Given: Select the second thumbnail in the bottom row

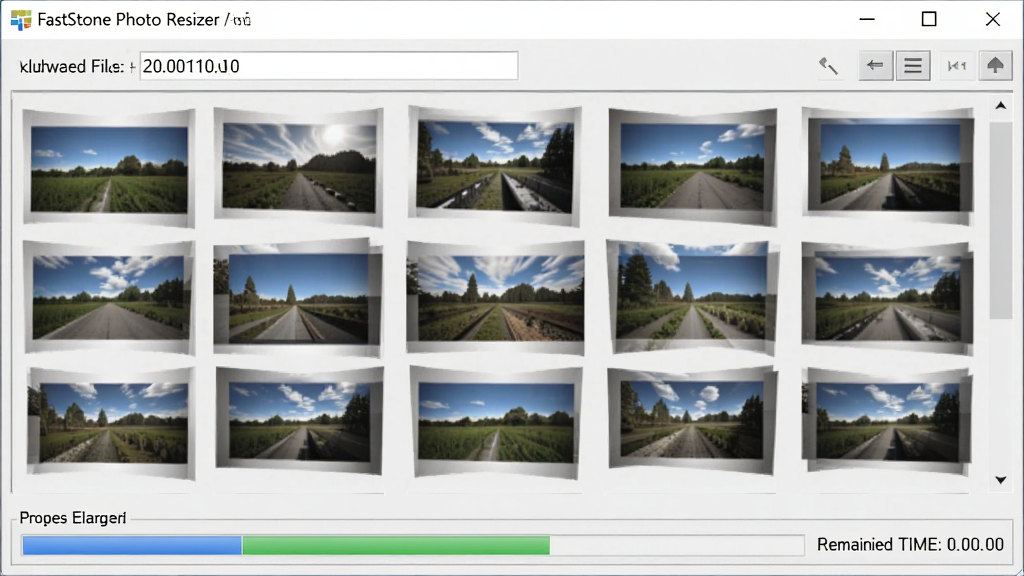Looking at the screenshot, I should pos(299,421).
